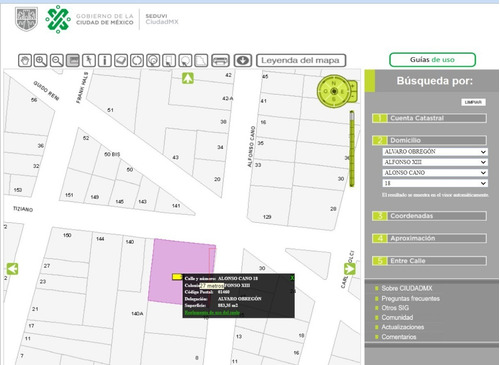Click the green CDMX government logo
500x365 pixels.
[58, 19]
